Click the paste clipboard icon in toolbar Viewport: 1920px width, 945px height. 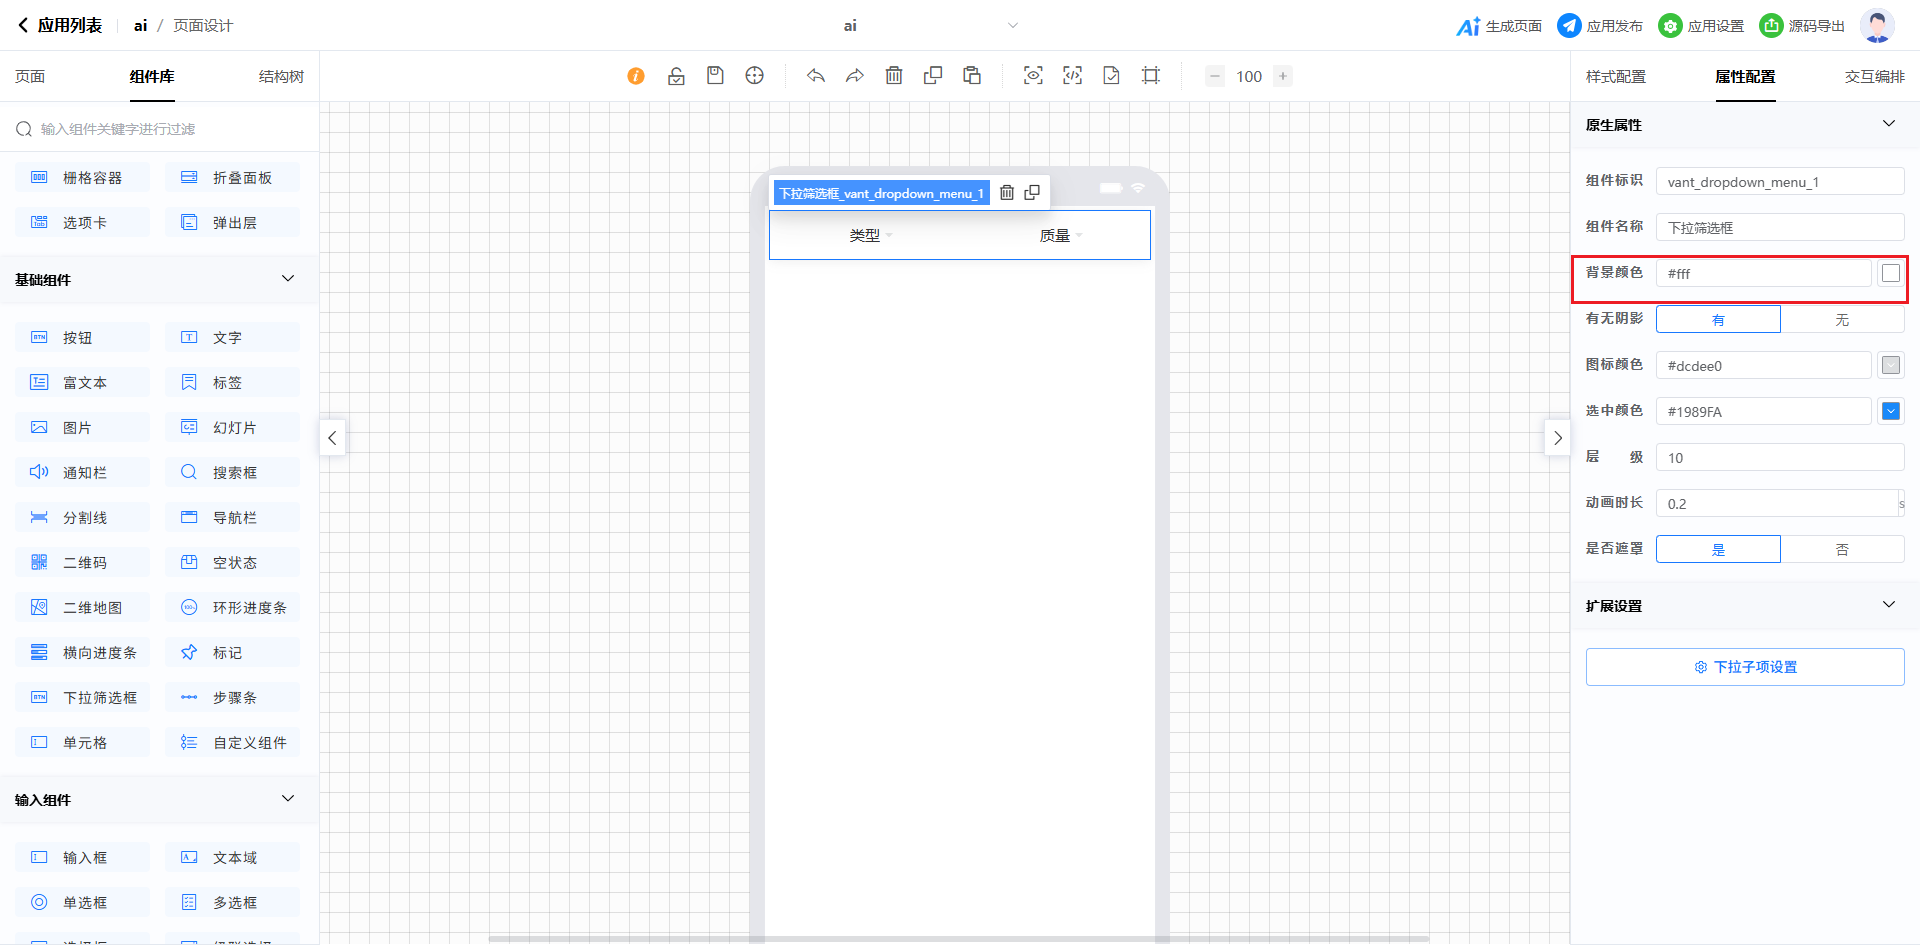(x=972, y=76)
